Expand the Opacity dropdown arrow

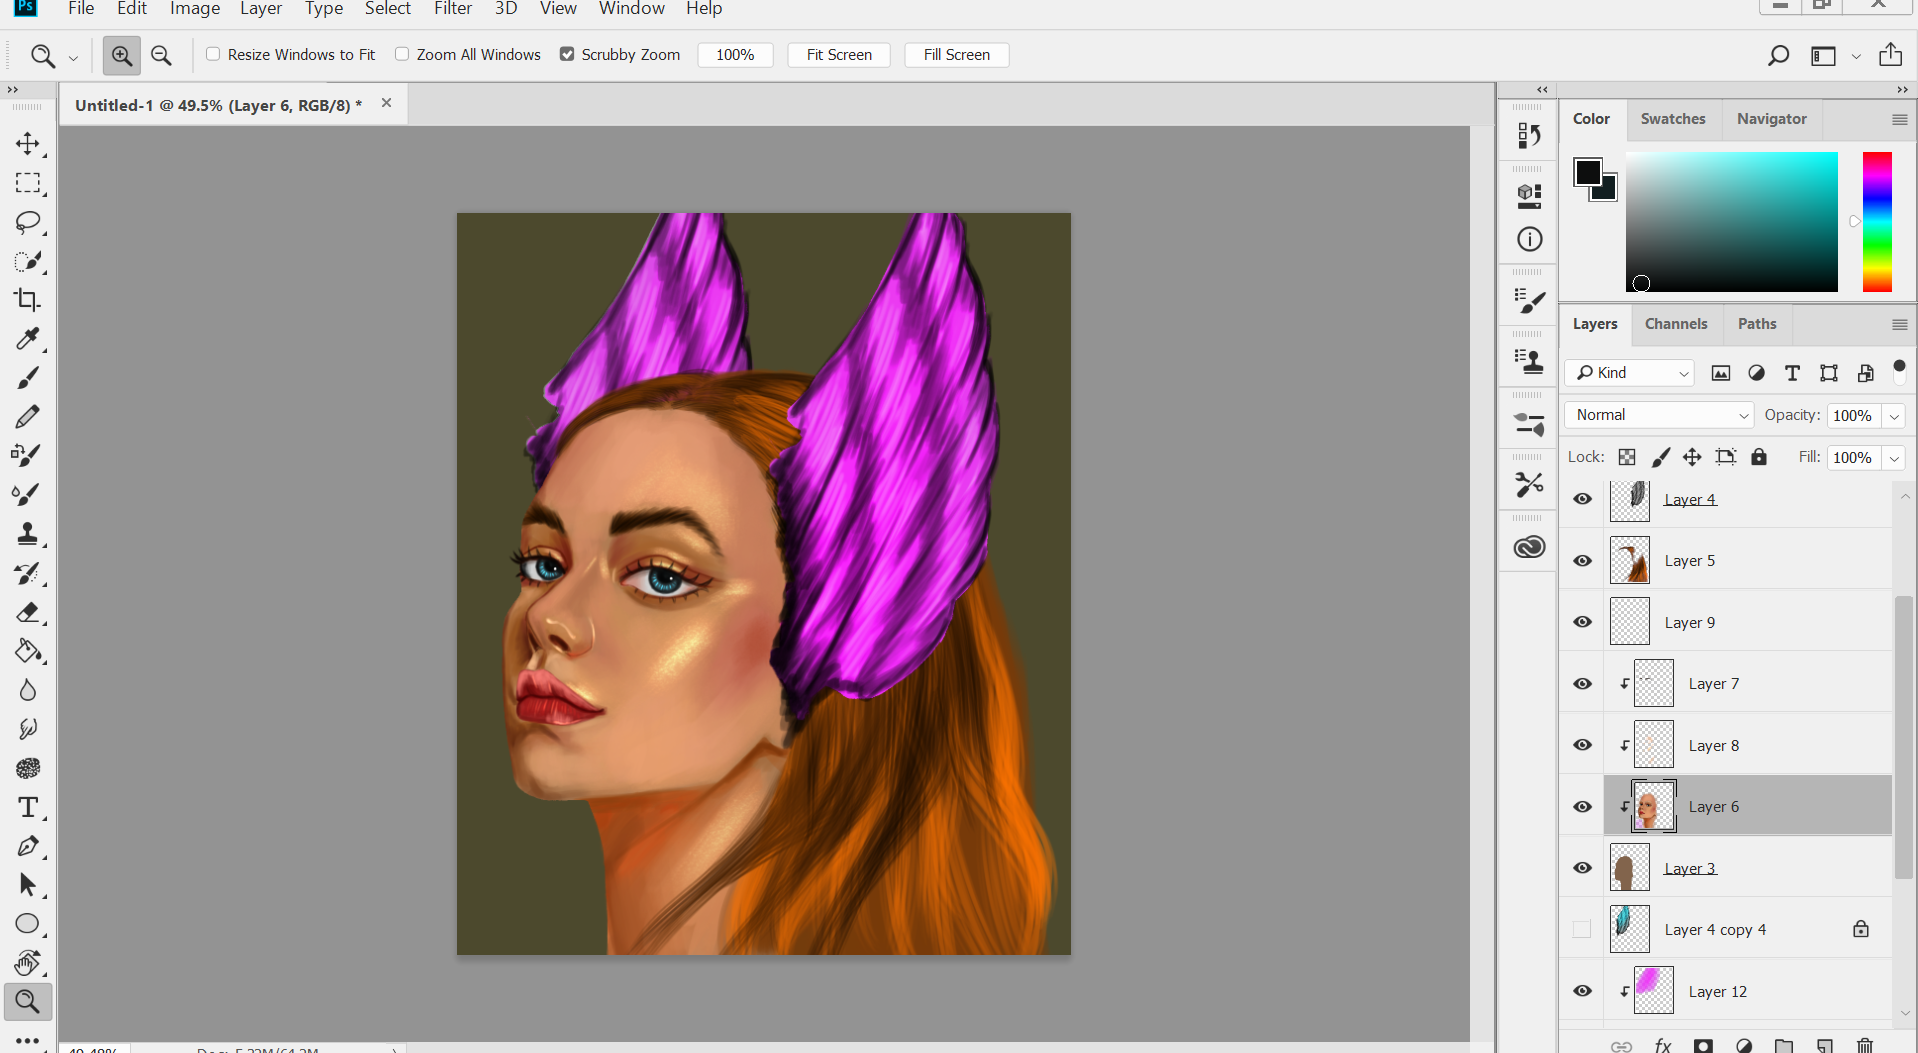click(x=1894, y=416)
